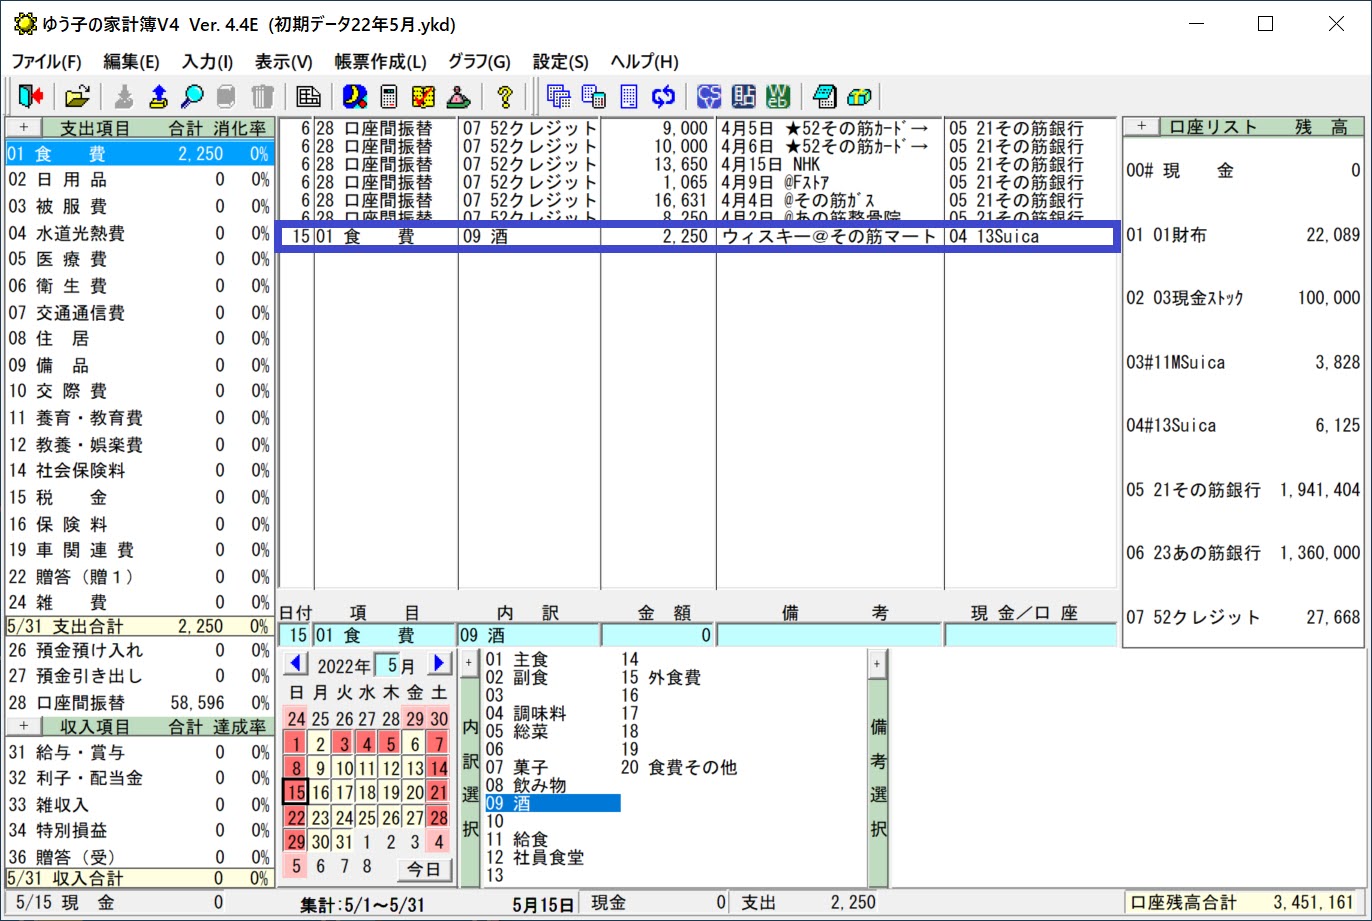The height and width of the screenshot is (921, 1372).
Task: Select account 01 01財布 in account list
Action: click(x=1243, y=235)
